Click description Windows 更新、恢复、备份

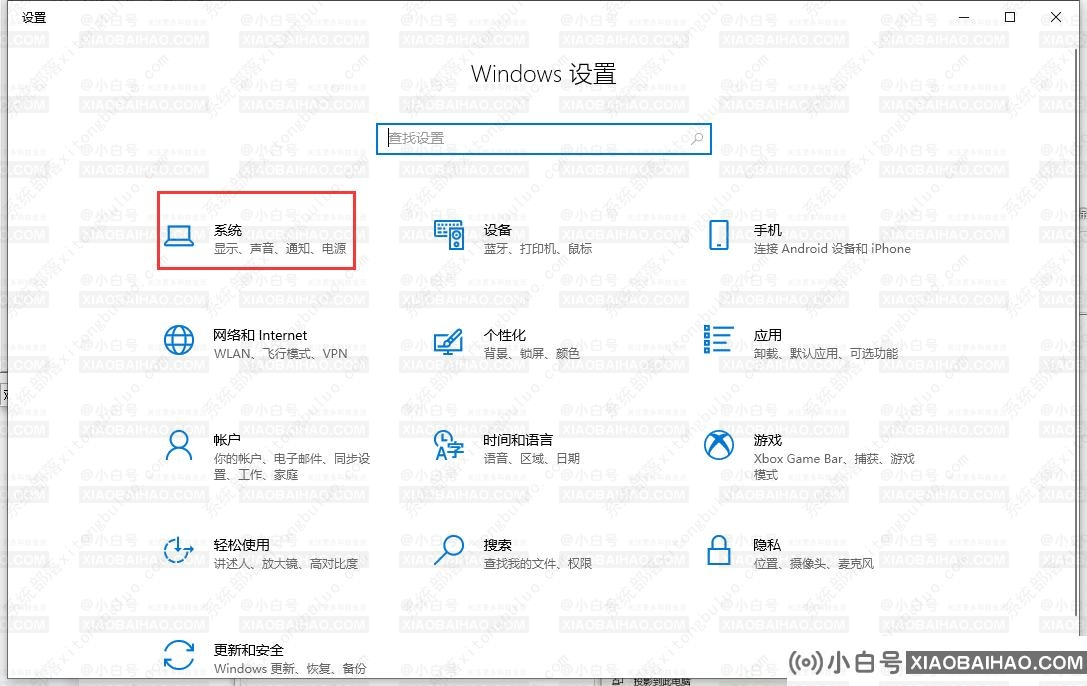click(x=290, y=668)
